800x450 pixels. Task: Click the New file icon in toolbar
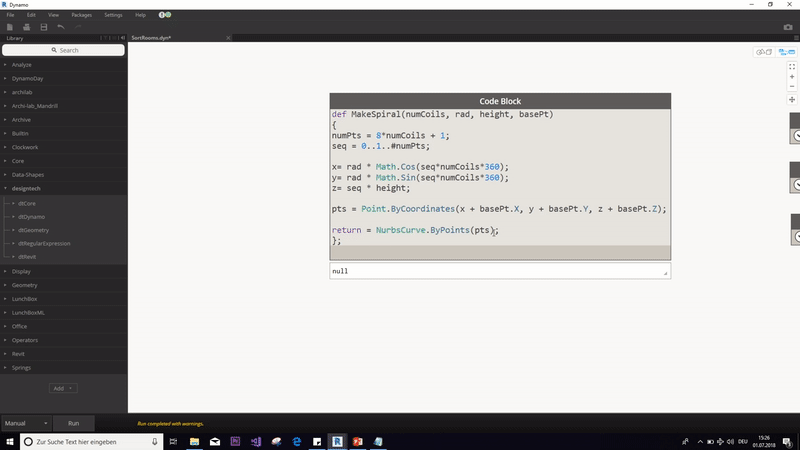pos(9,27)
